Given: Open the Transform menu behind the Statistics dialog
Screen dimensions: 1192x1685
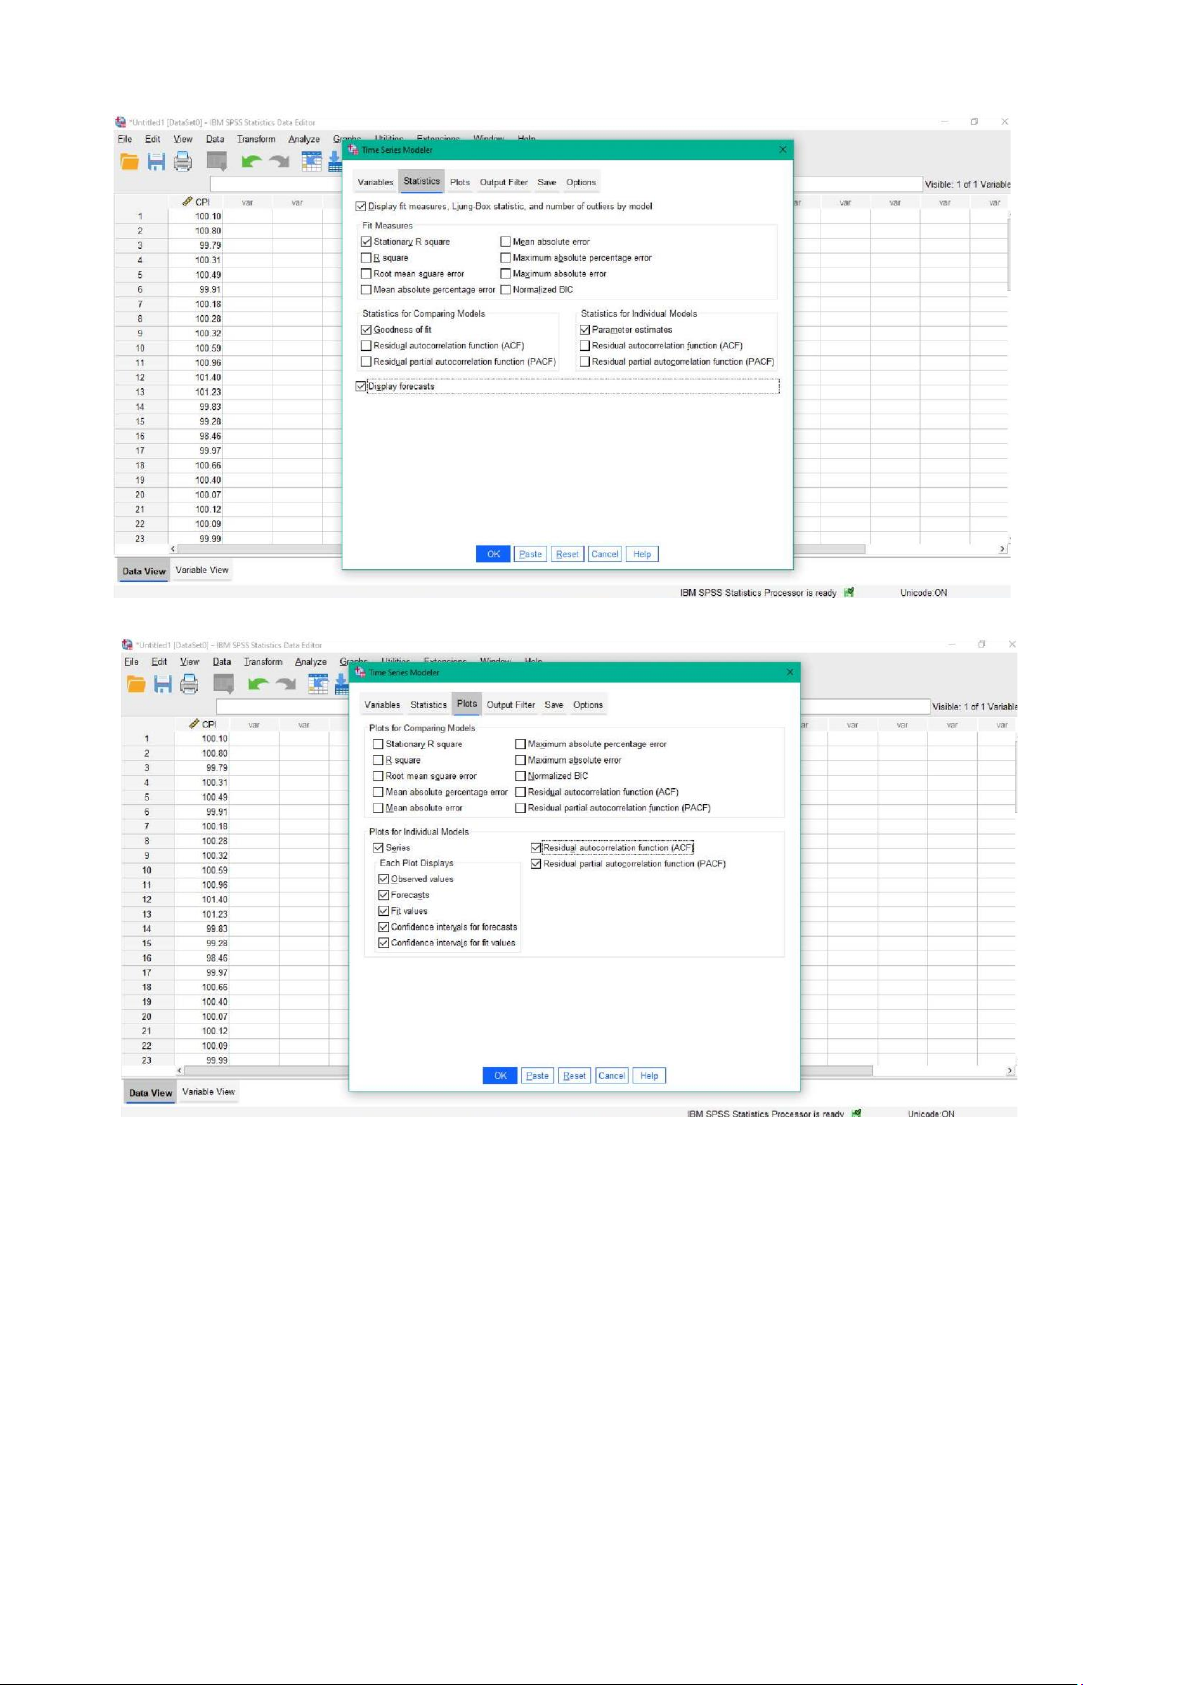Looking at the screenshot, I should (256, 139).
